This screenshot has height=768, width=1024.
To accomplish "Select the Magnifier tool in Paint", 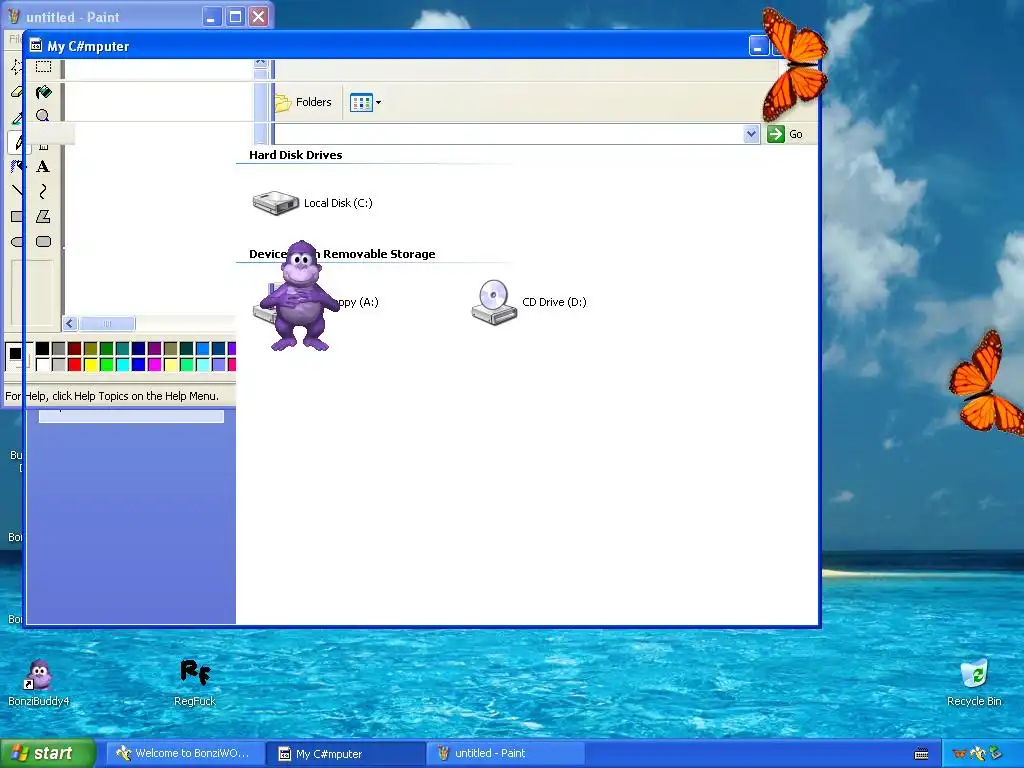I will click(x=43, y=116).
